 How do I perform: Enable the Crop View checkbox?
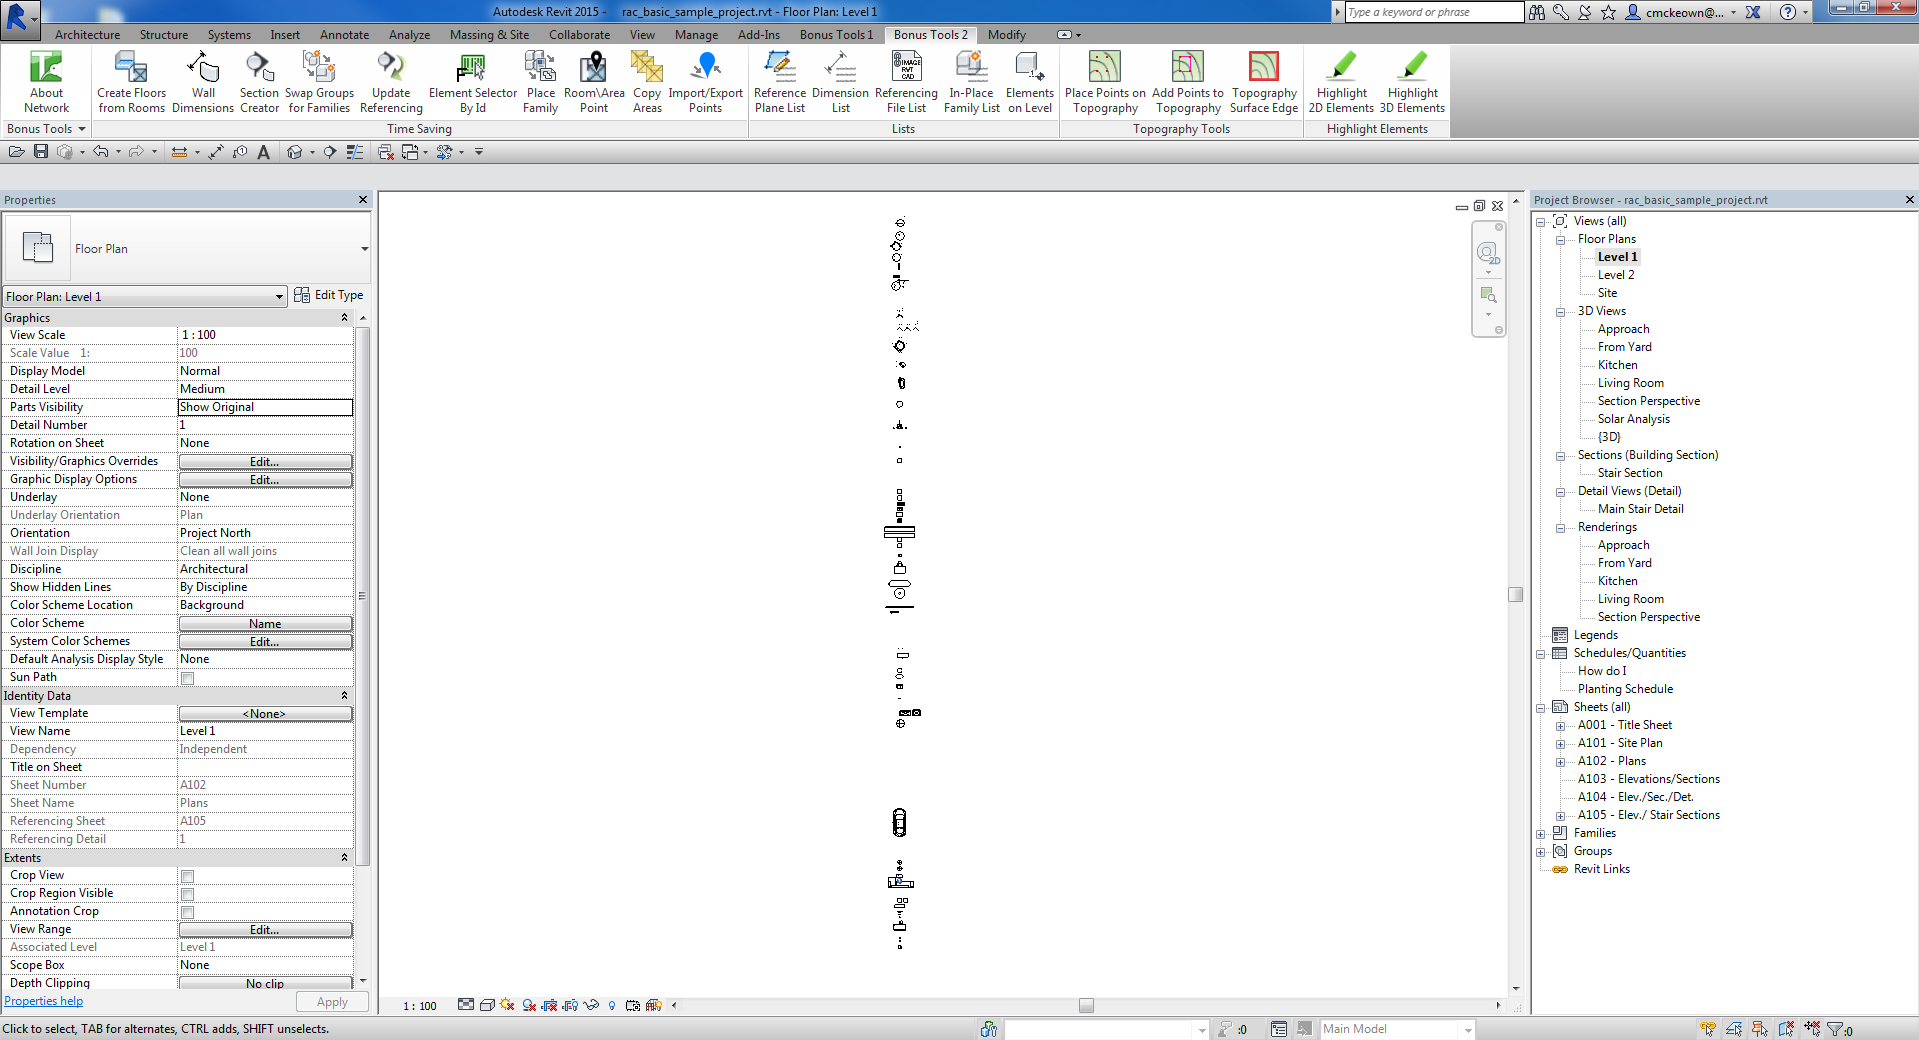pos(187,876)
